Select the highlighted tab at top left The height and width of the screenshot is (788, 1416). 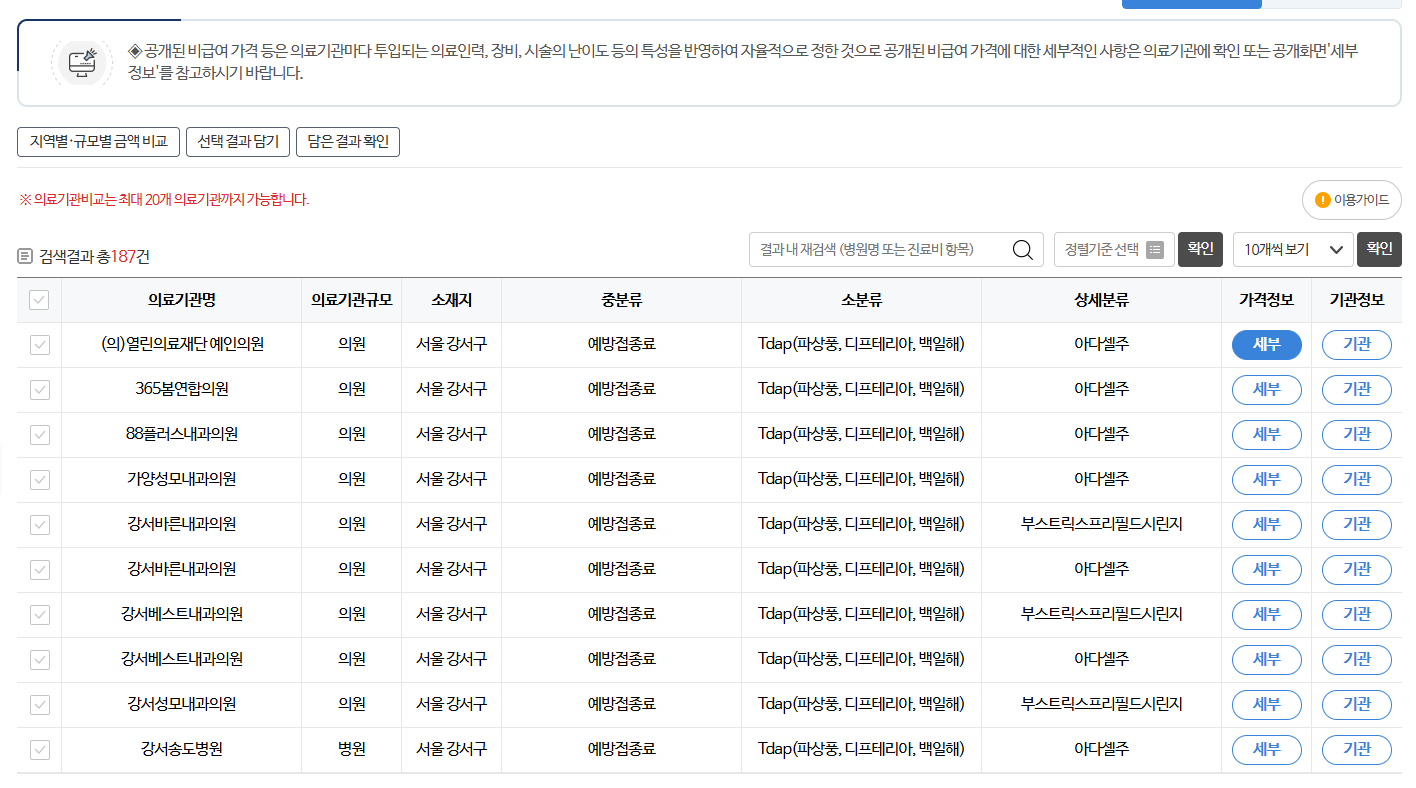[x=98, y=8]
